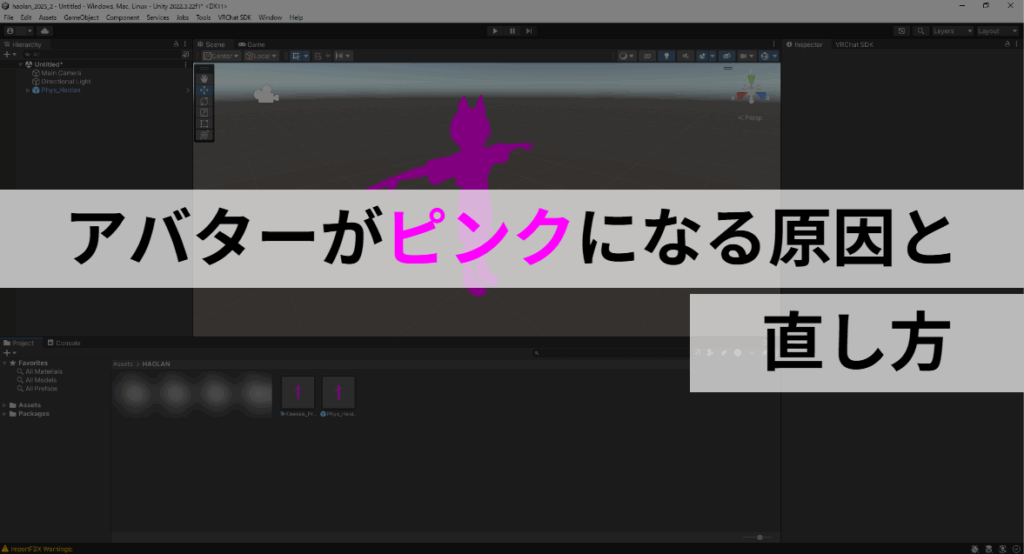Image resolution: width=1024 pixels, height=554 pixels.
Task: Open Unity cloud services button
Action: 44,31
